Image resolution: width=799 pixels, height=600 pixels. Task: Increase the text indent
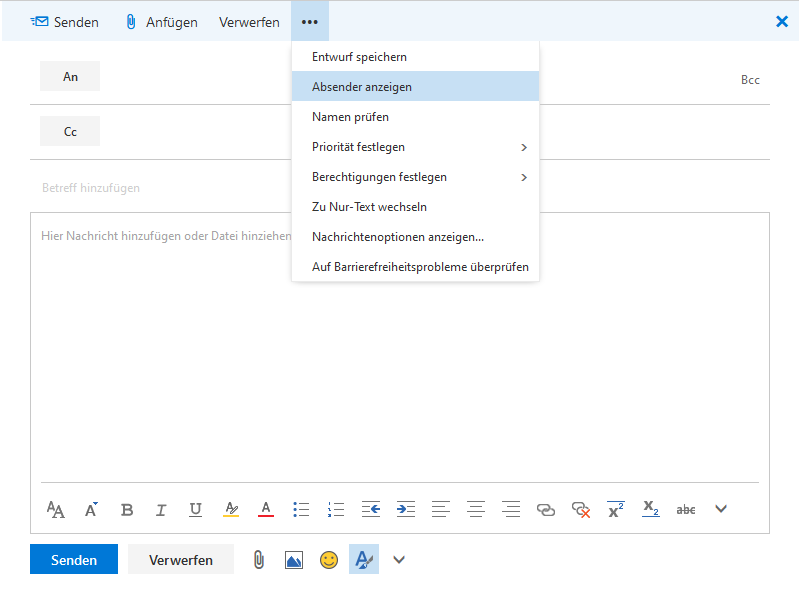pyautogui.click(x=406, y=509)
